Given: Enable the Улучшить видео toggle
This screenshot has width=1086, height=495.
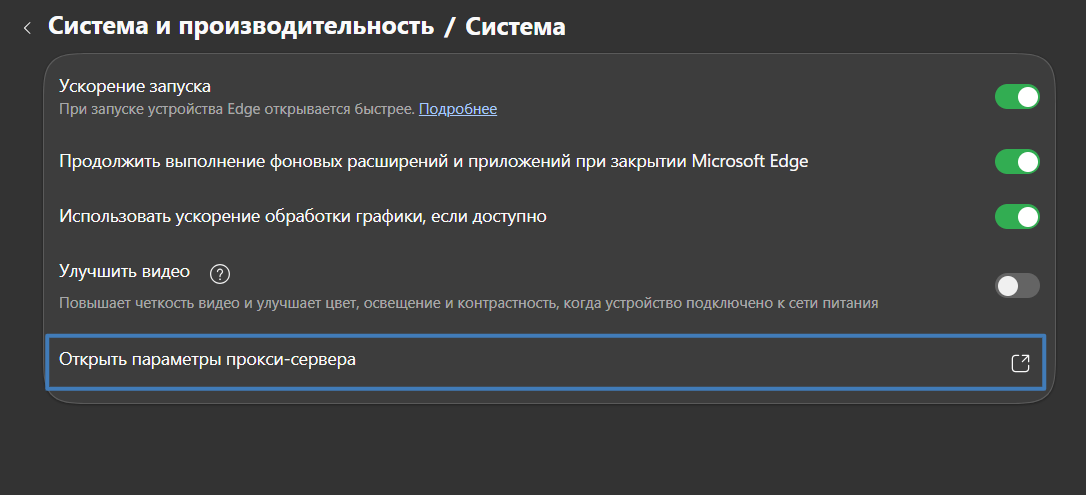Looking at the screenshot, I should click(1017, 286).
